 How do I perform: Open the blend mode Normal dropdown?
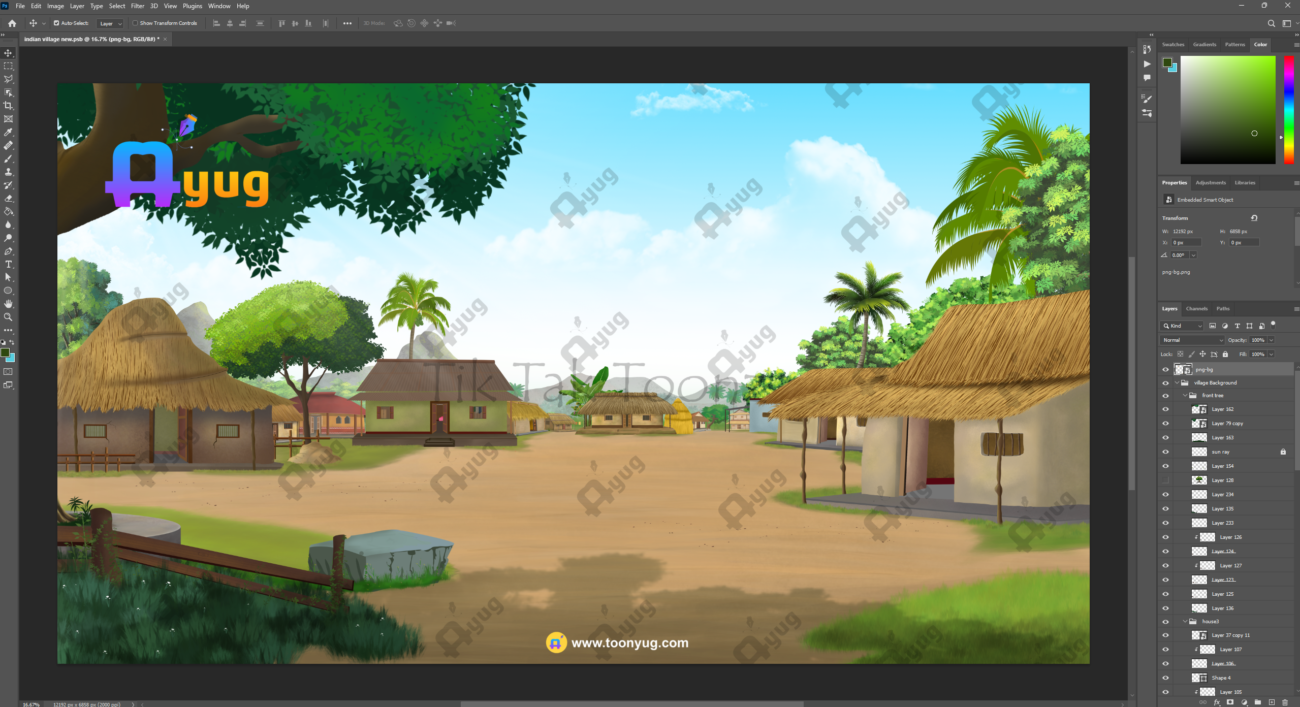(1192, 340)
